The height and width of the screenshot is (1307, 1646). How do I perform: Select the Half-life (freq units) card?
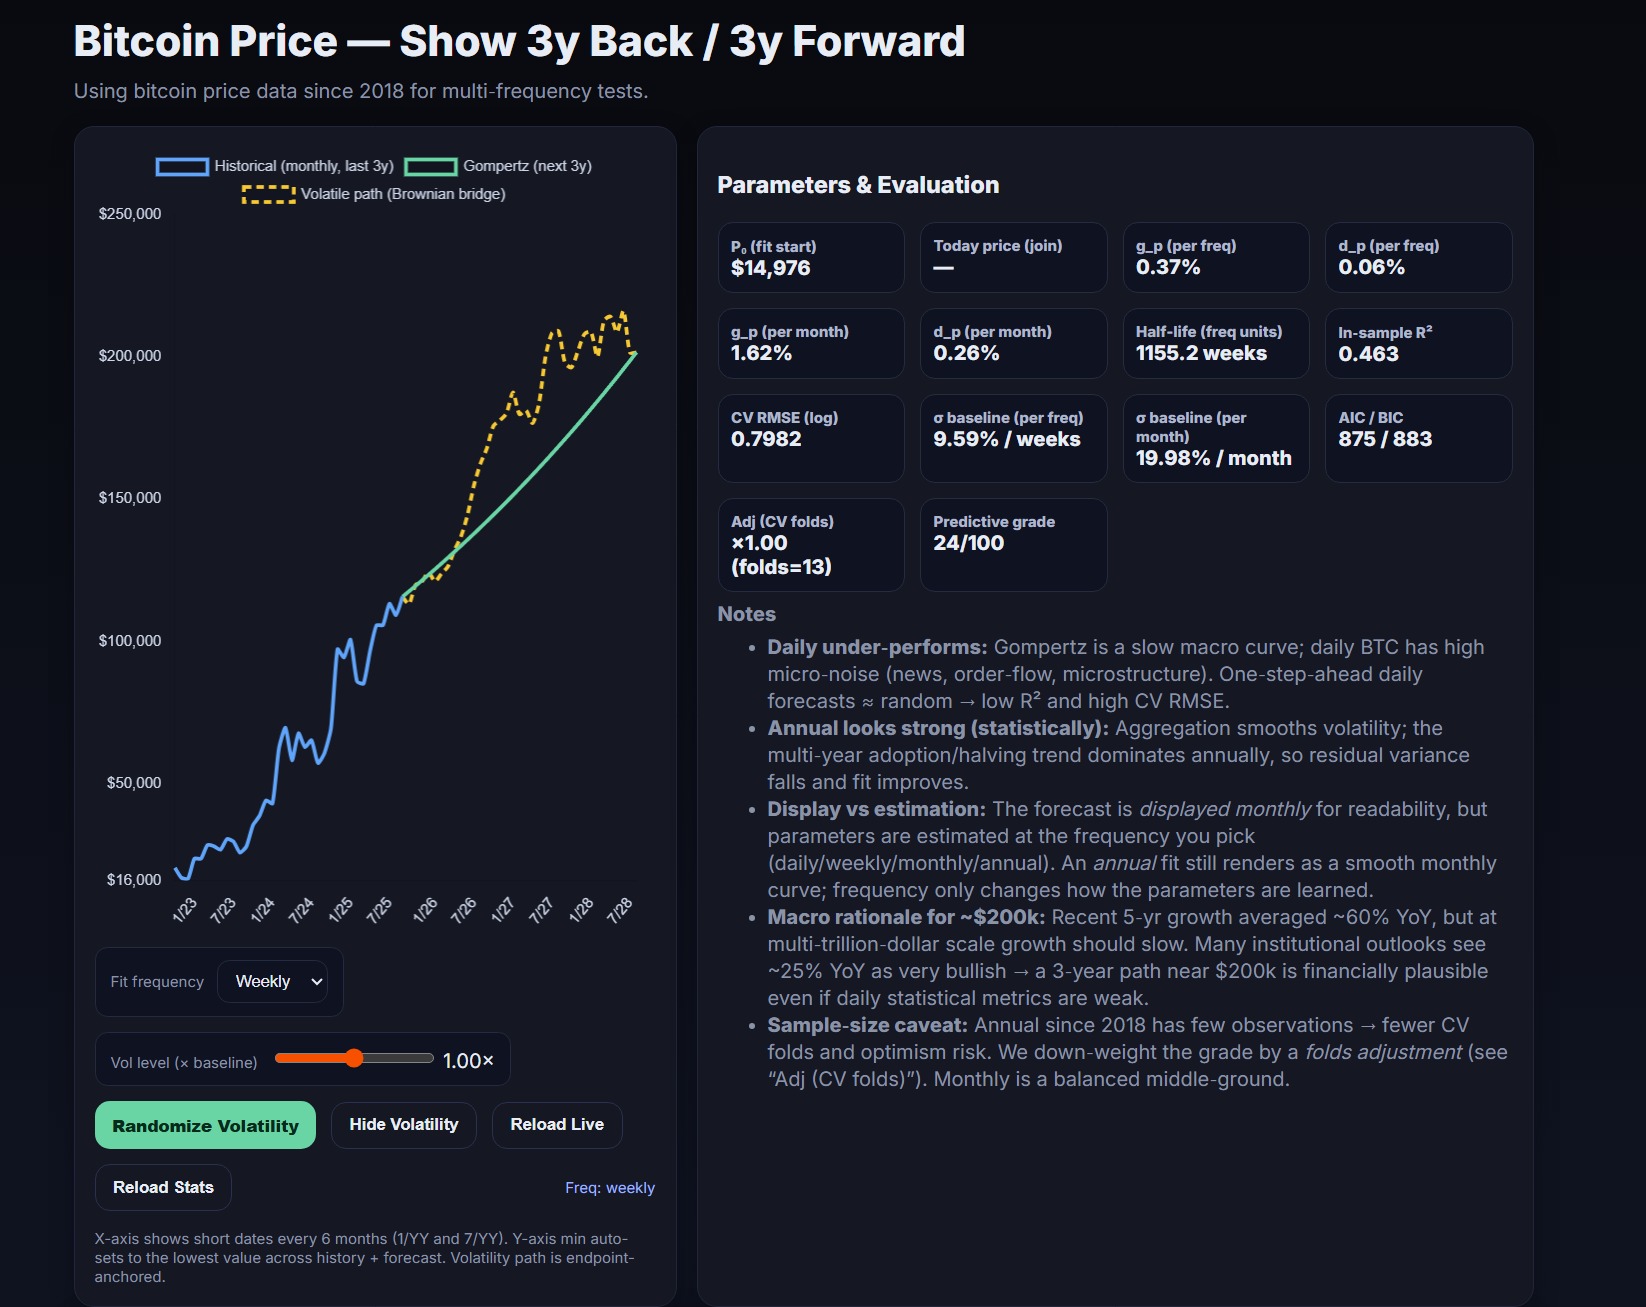(x=1215, y=343)
